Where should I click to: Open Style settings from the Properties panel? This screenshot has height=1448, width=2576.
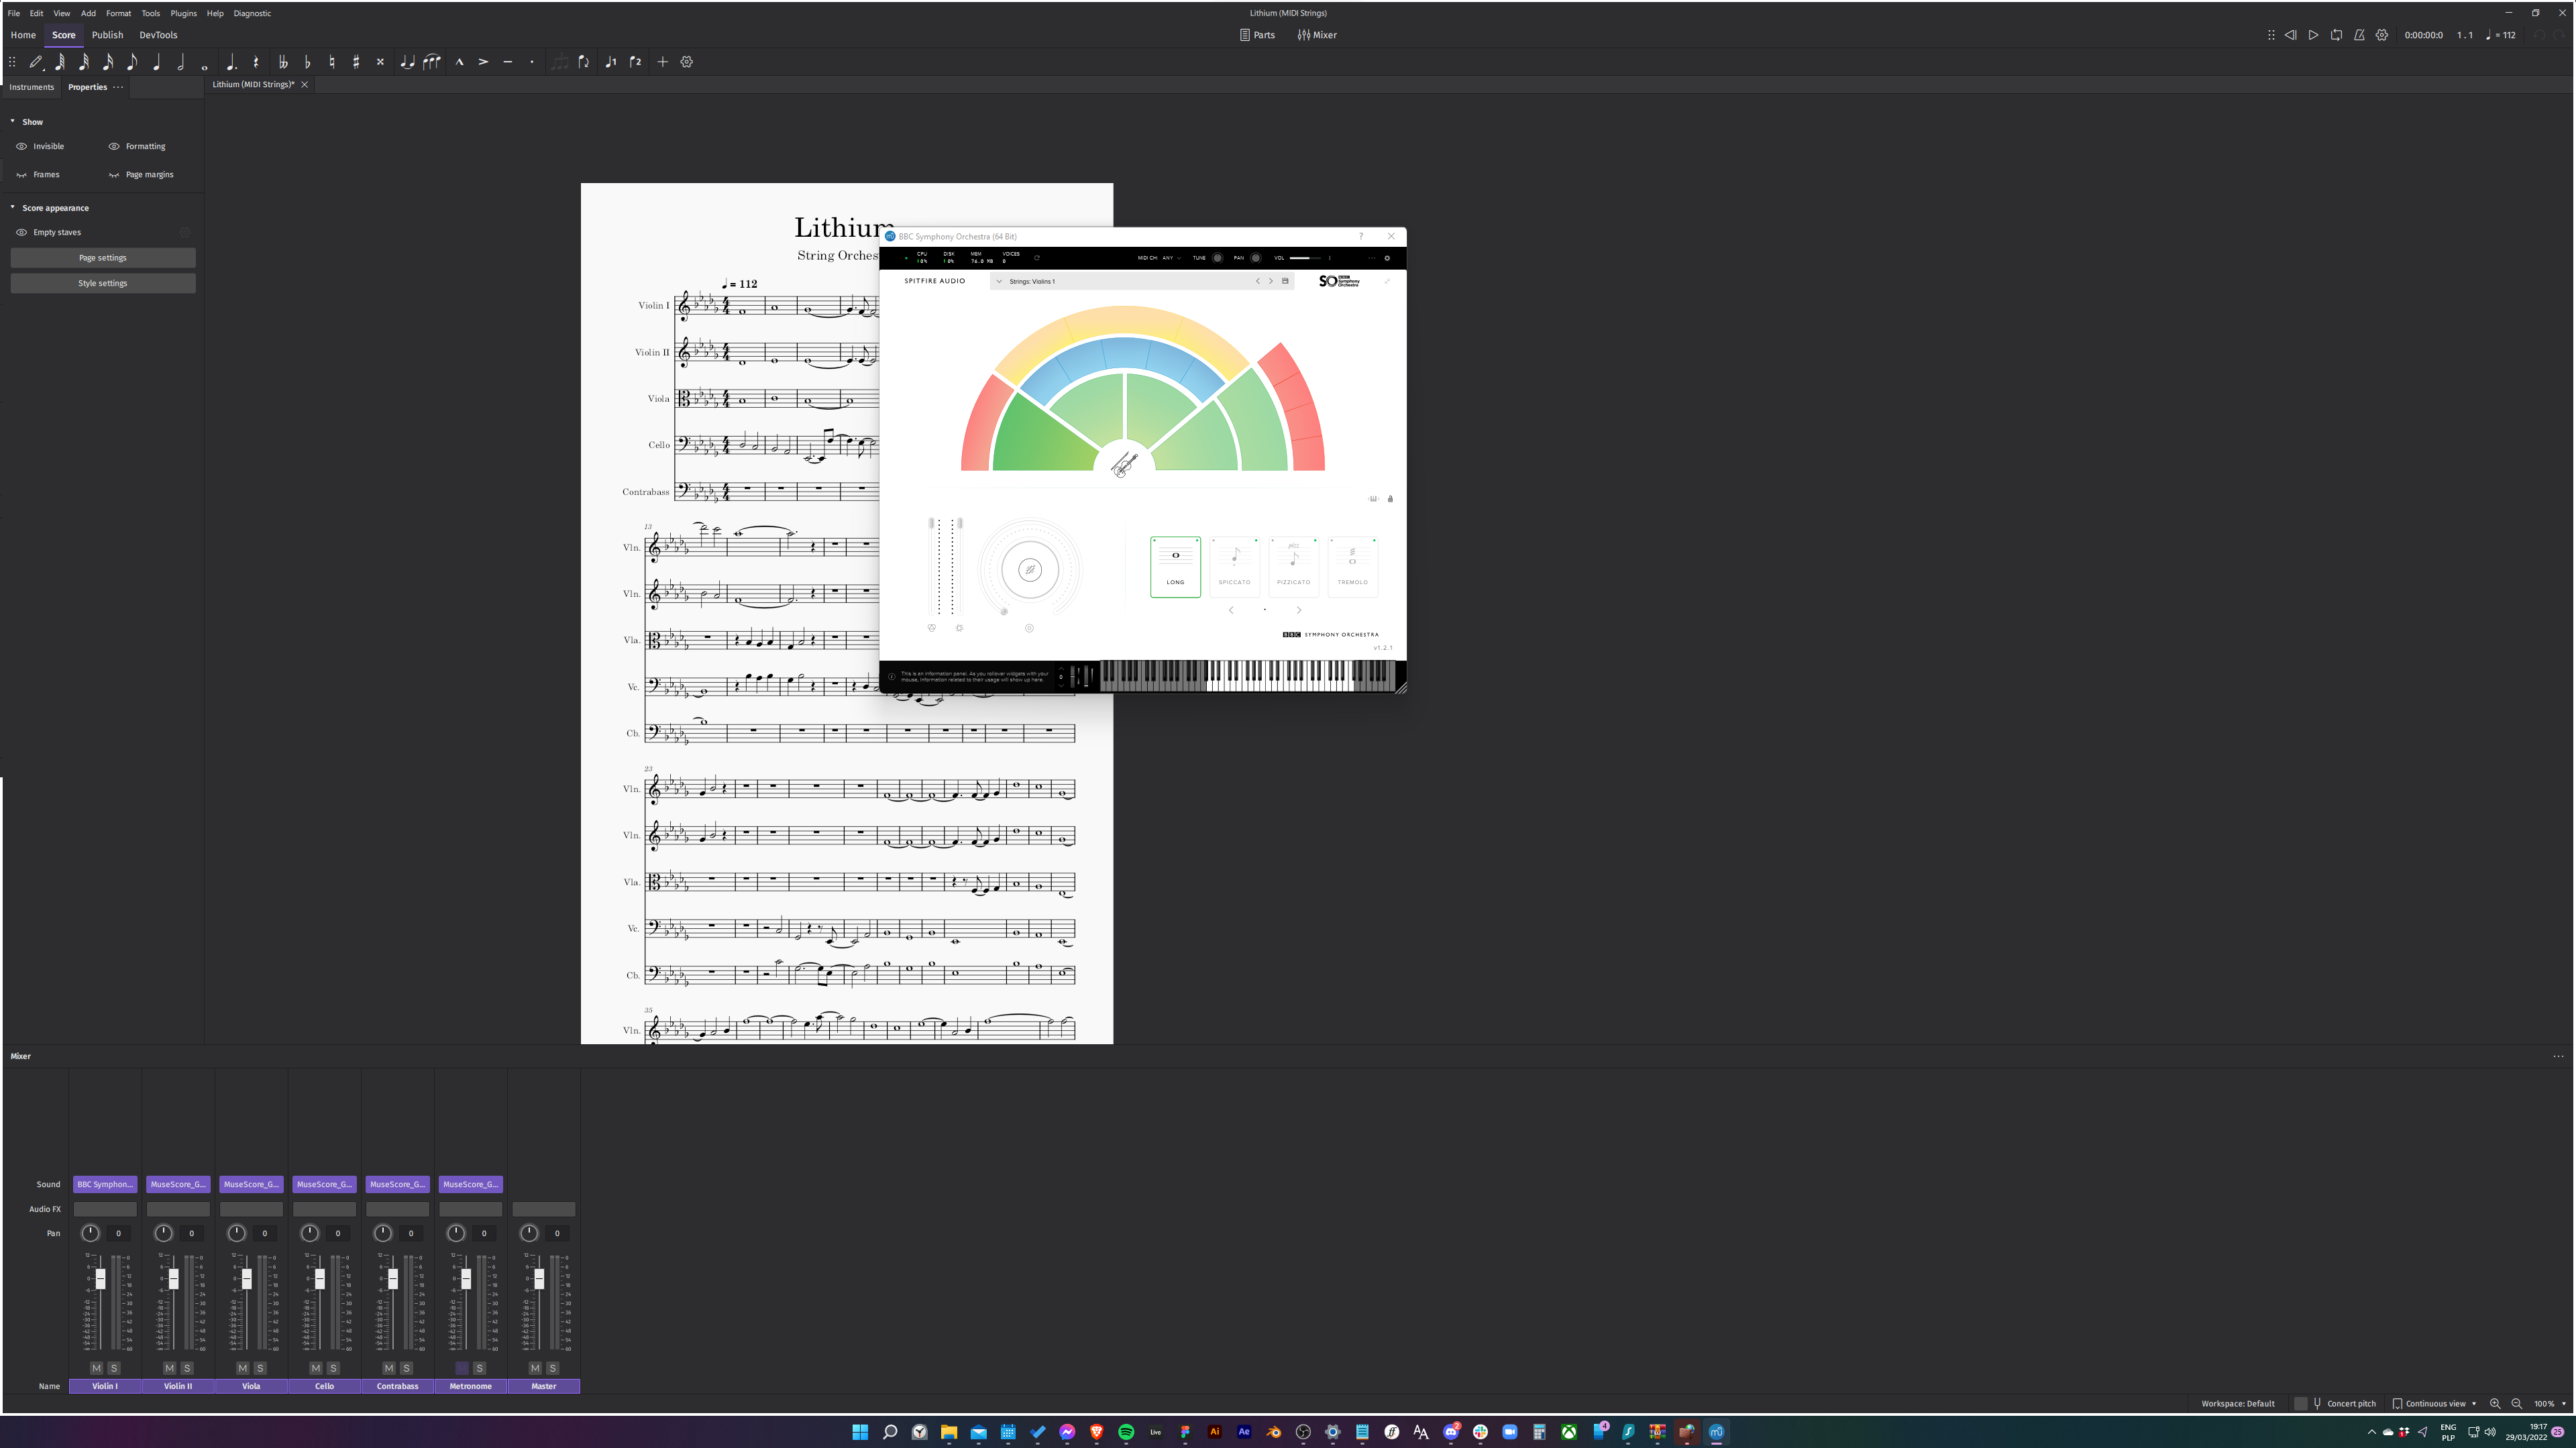pos(102,282)
